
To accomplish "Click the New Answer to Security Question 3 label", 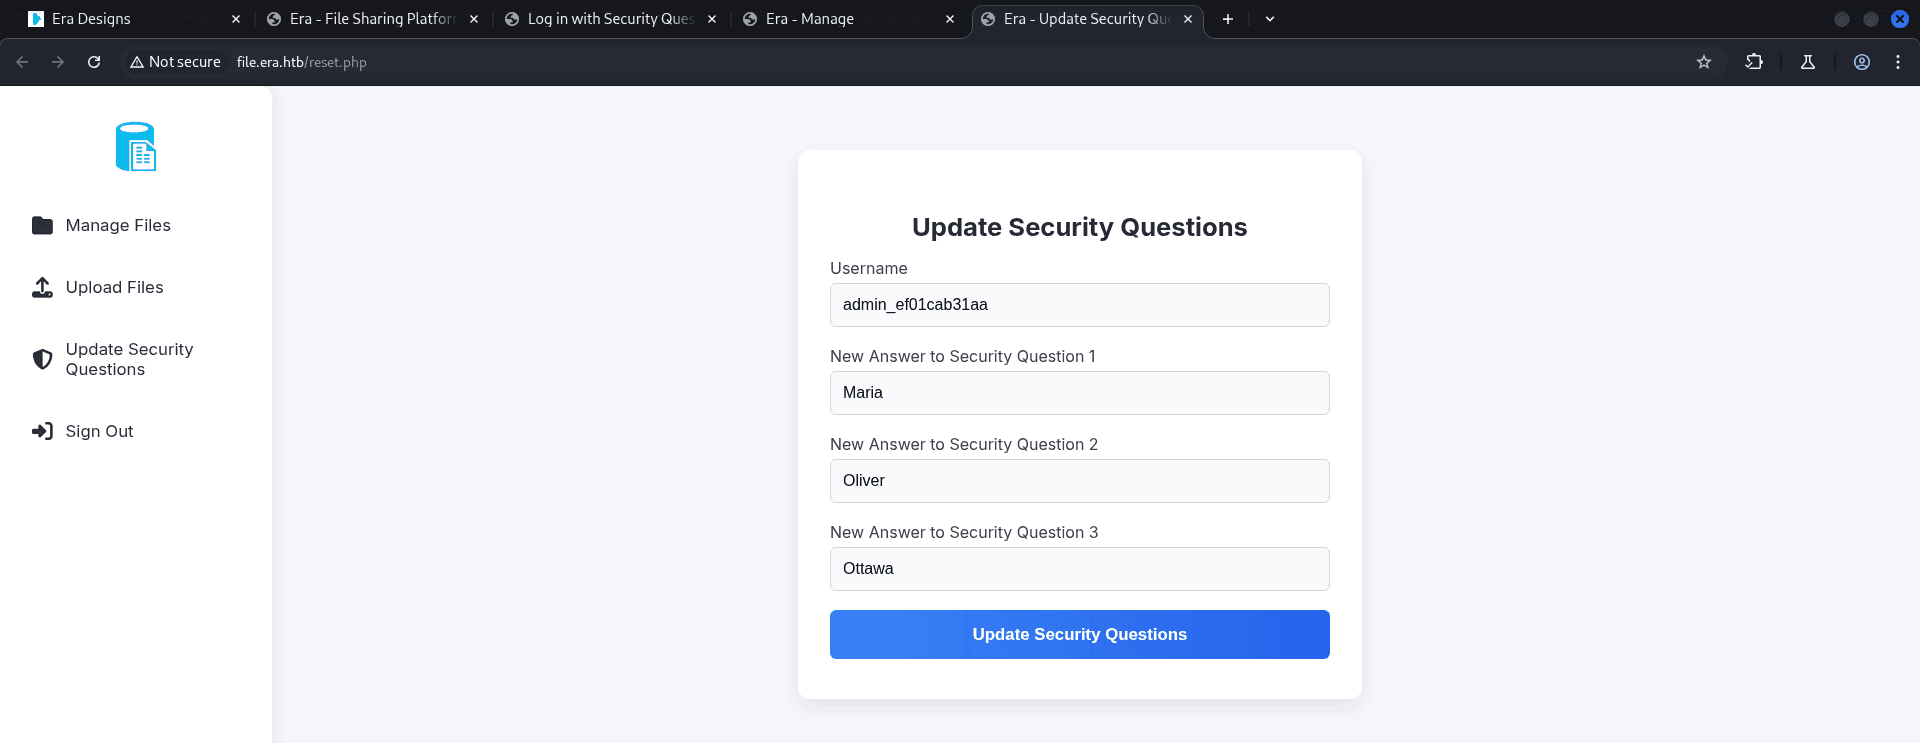I will (x=964, y=532).
